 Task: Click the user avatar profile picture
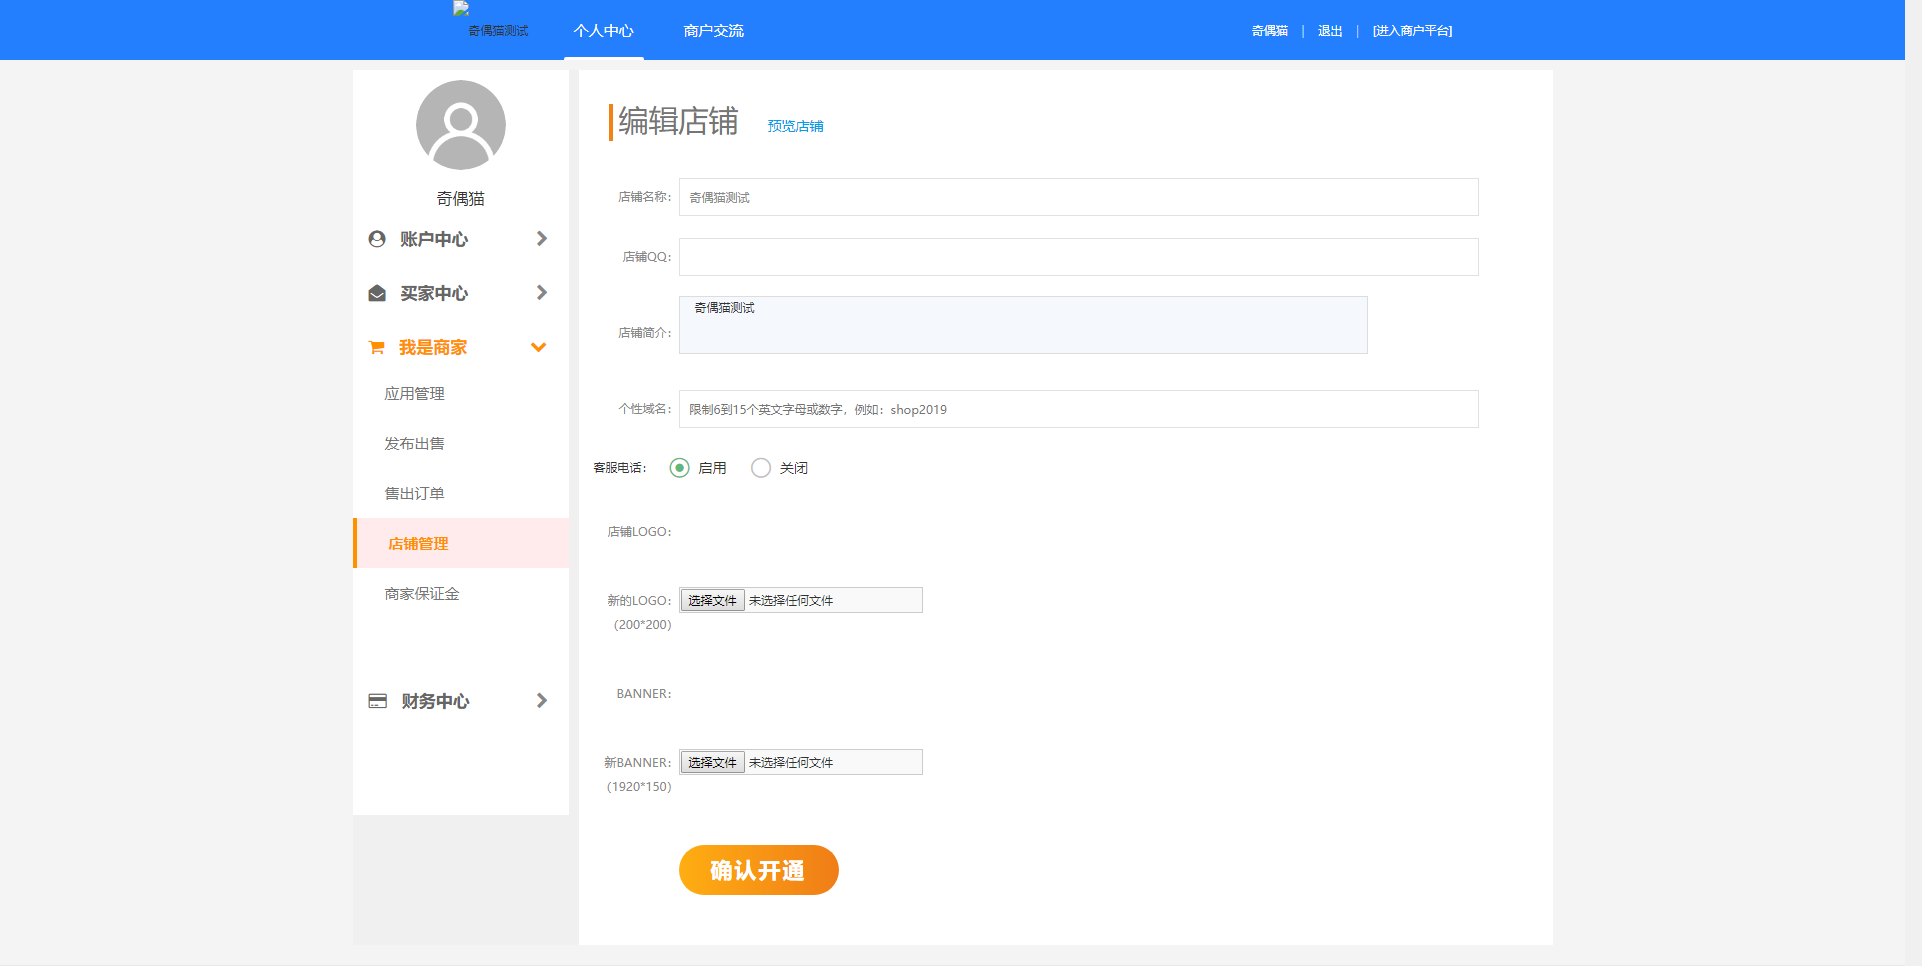461,125
